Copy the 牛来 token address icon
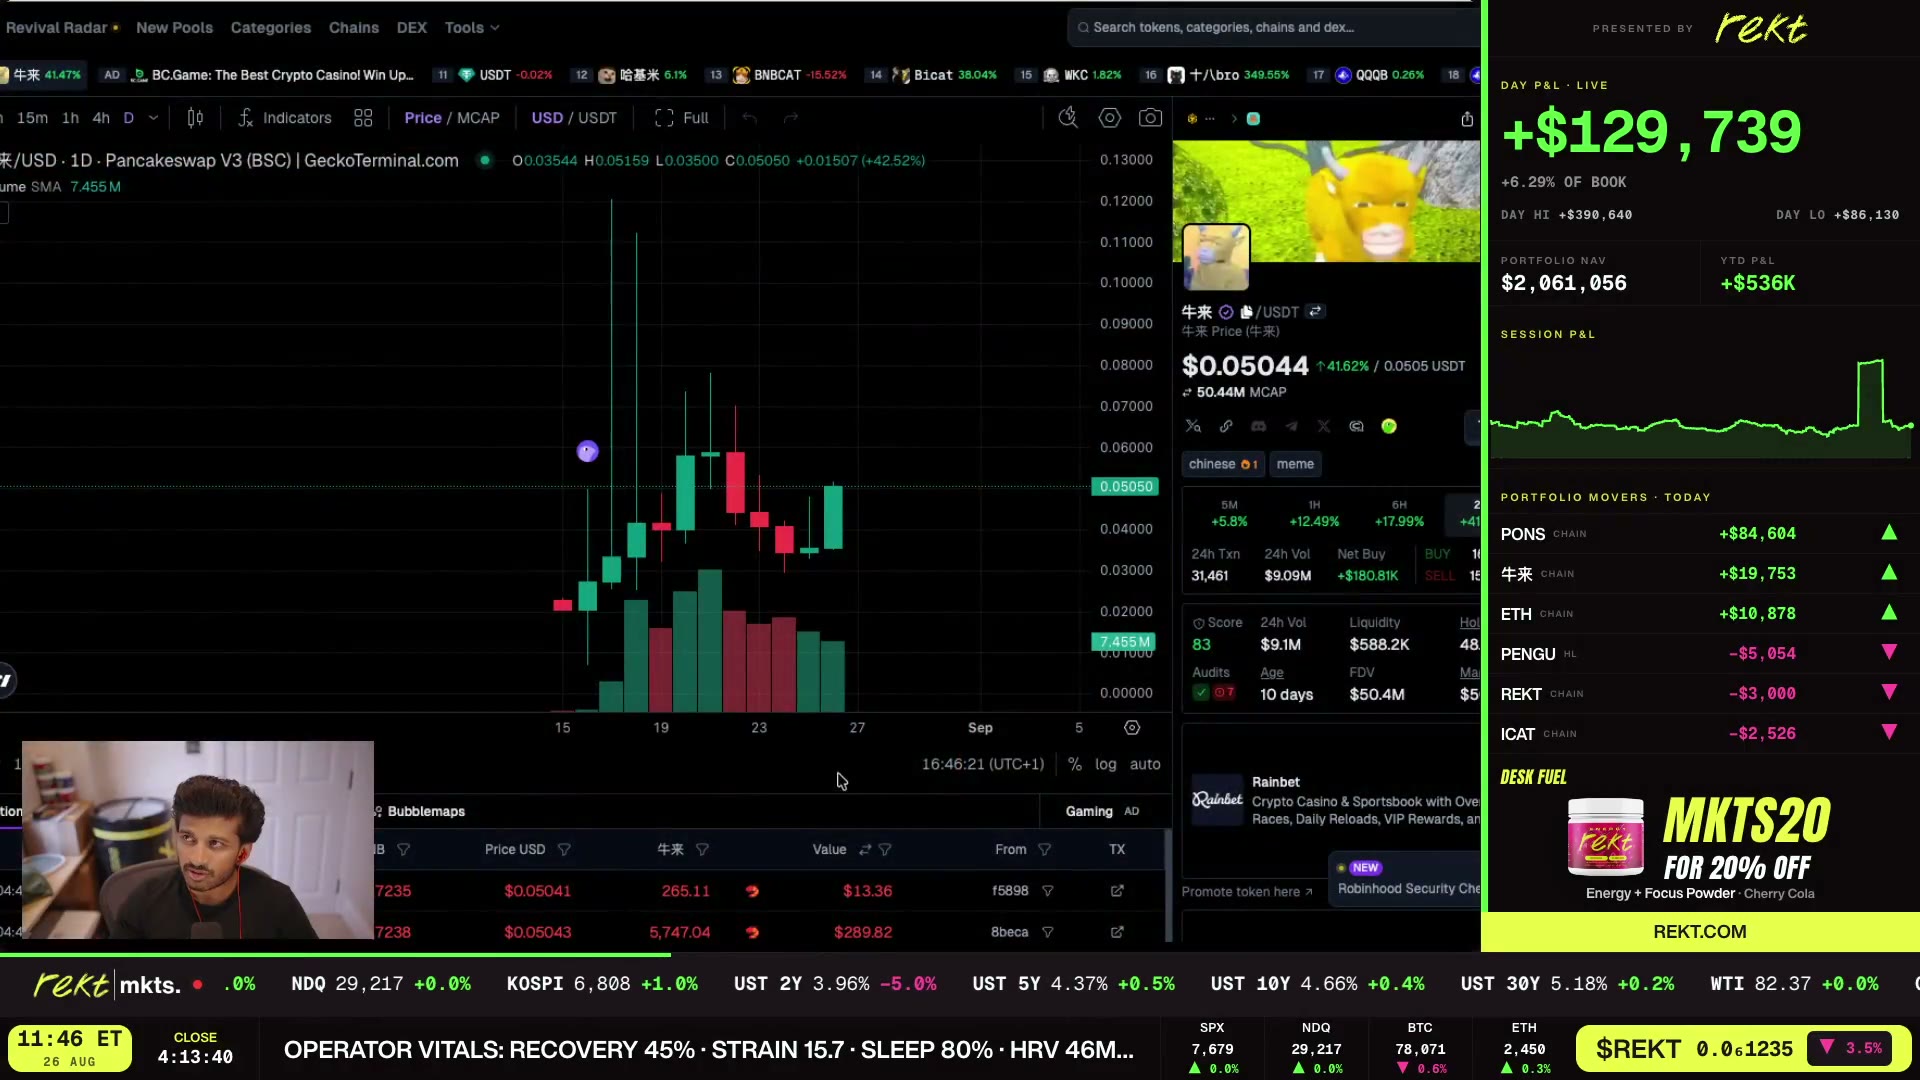This screenshot has height=1080, width=1920. pos(1246,312)
